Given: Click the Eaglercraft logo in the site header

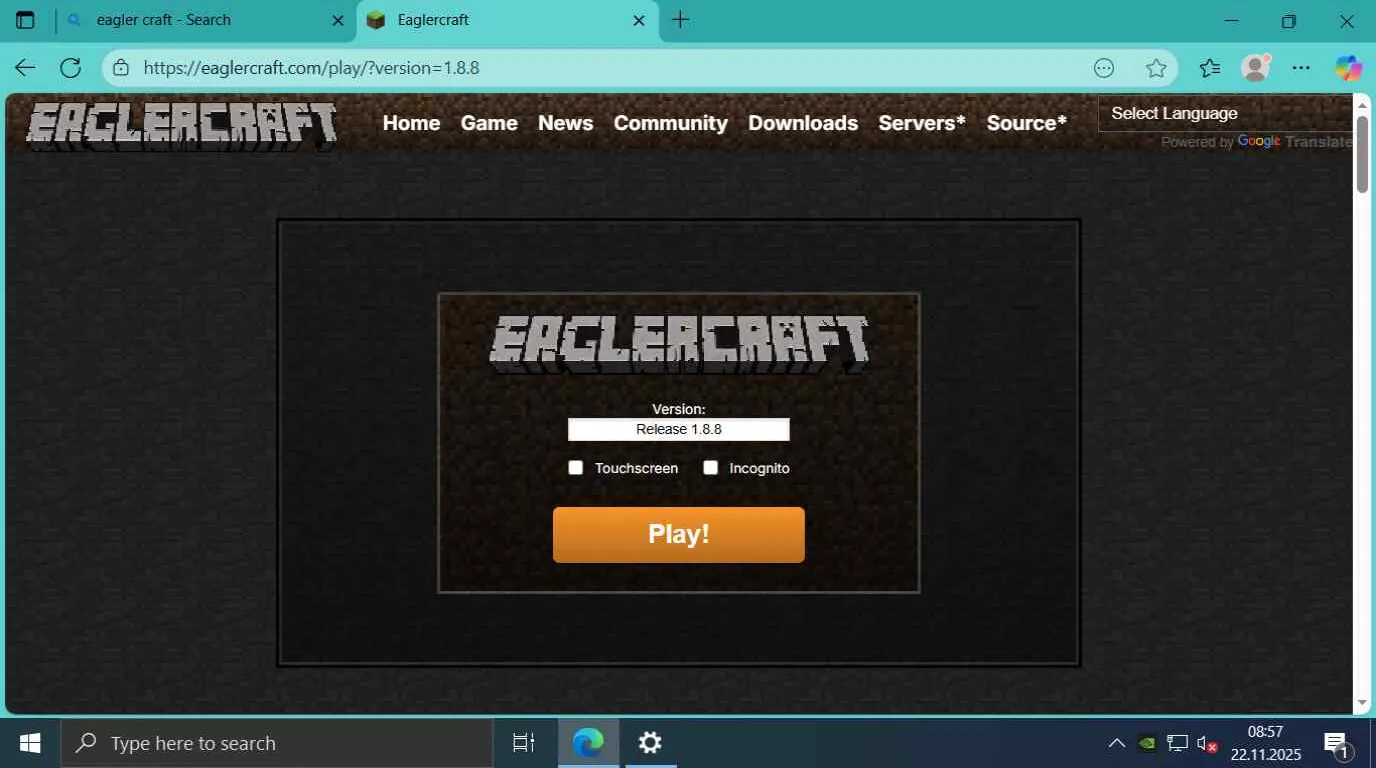Looking at the screenshot, I should click(x=181, y=126).
